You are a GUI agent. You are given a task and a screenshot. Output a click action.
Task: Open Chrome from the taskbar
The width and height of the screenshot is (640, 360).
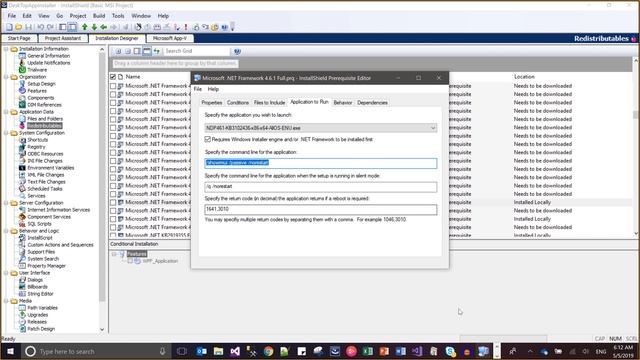pyautogui.click(x=268, y=351)
